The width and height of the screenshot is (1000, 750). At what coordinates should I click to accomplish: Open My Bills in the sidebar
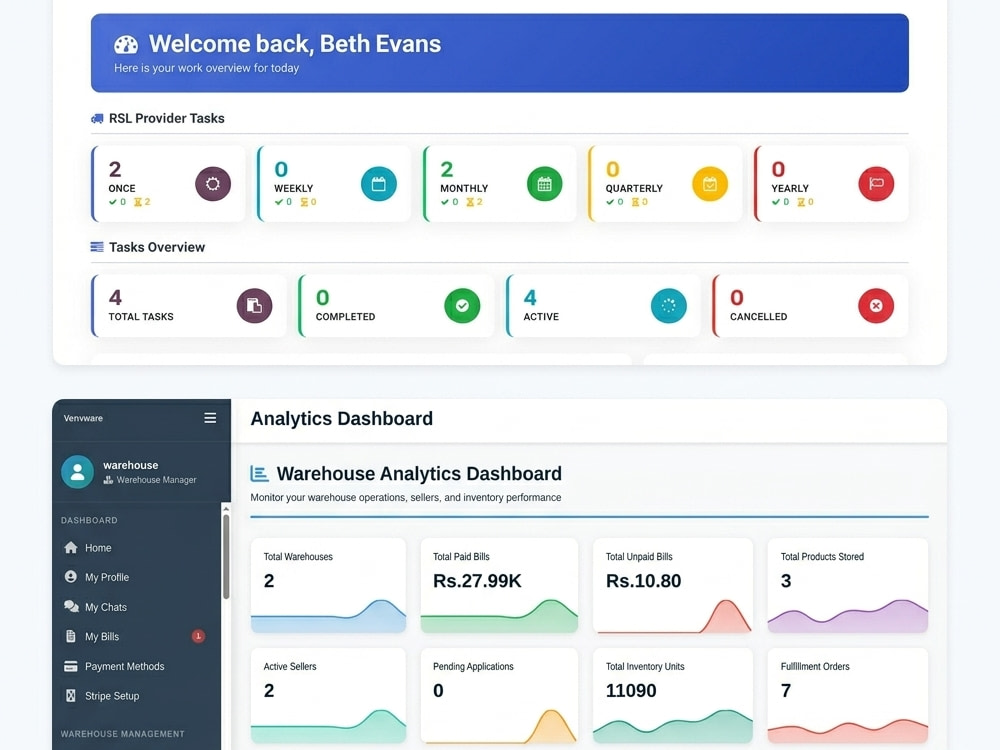137,636
